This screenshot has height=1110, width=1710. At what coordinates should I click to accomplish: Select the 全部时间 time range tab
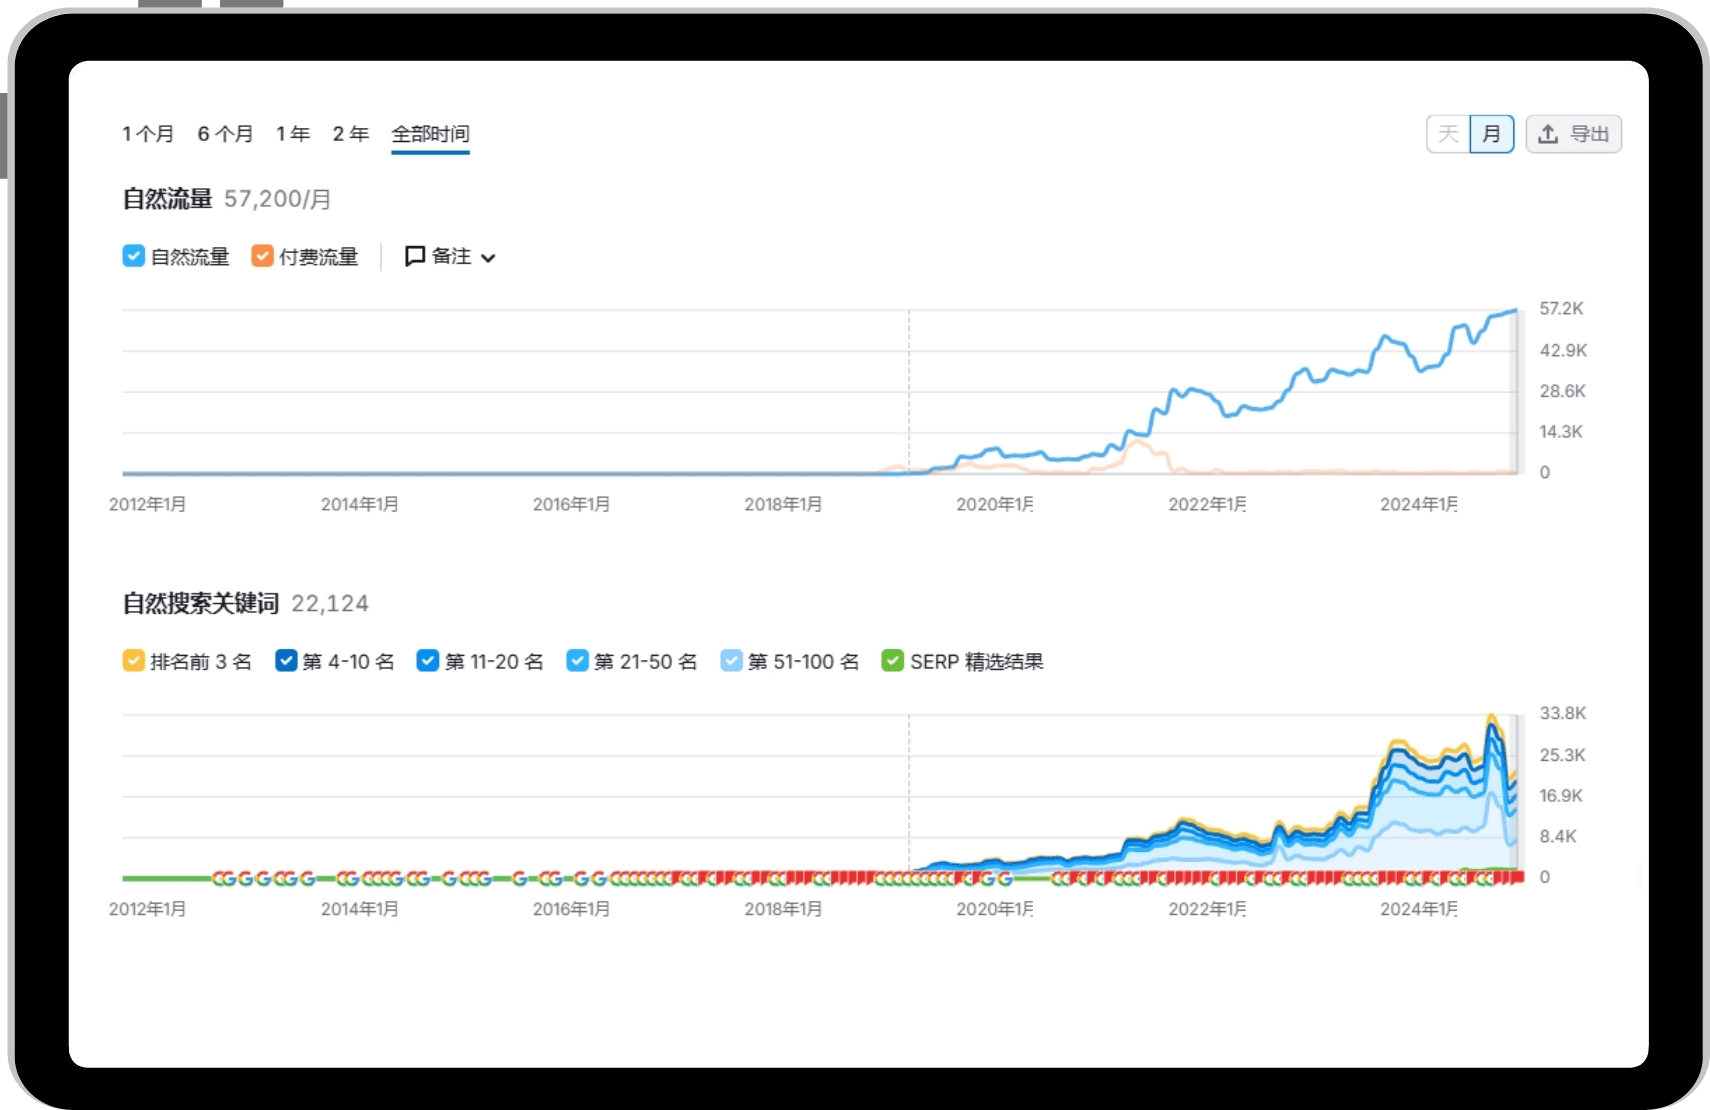[430, 134]
